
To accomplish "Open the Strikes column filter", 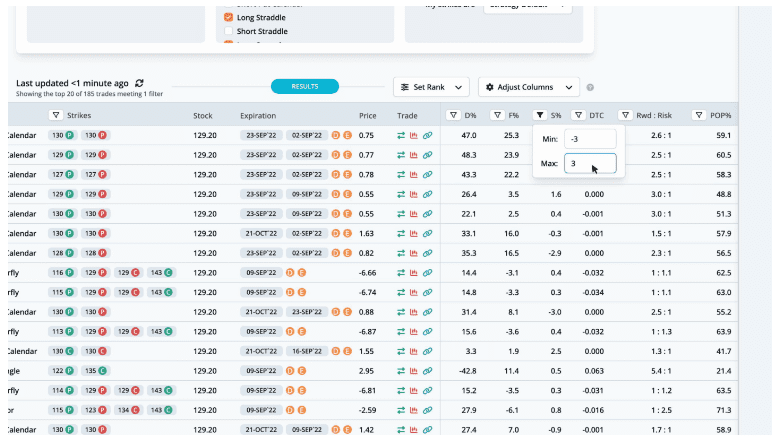I will [54, 115].
